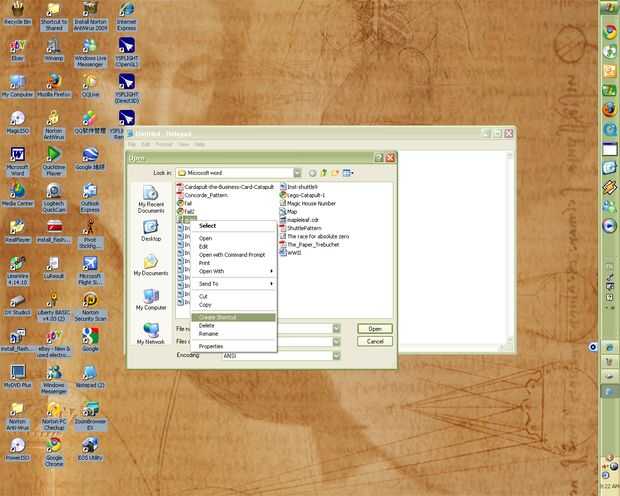
Task: Select the file Cardapult-the-Business-Card-Catapult
Action: pyautogui.click(x=225, y=187)
